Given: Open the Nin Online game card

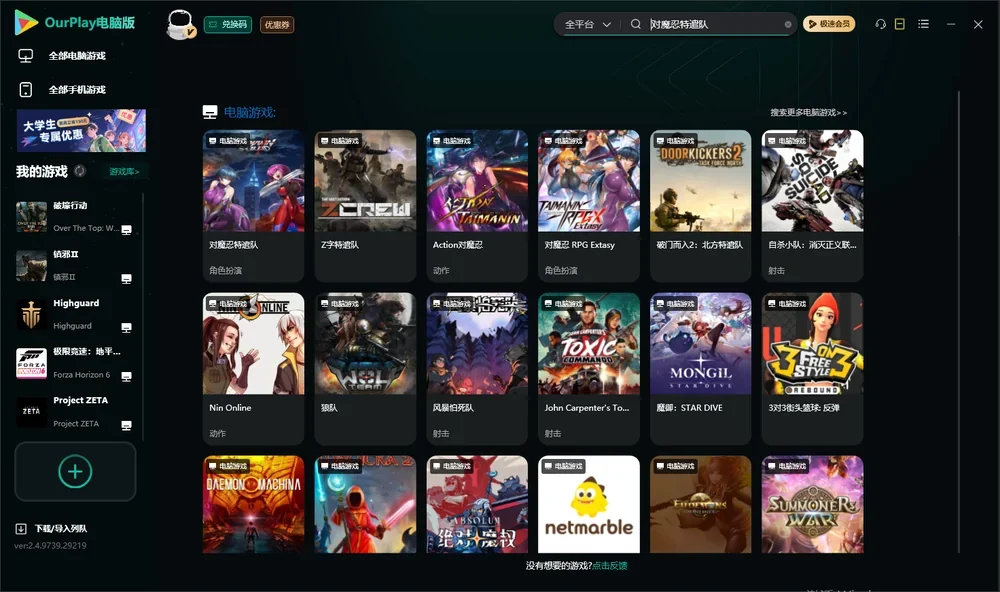Looking at the screenshot, I should coord(253,369).
